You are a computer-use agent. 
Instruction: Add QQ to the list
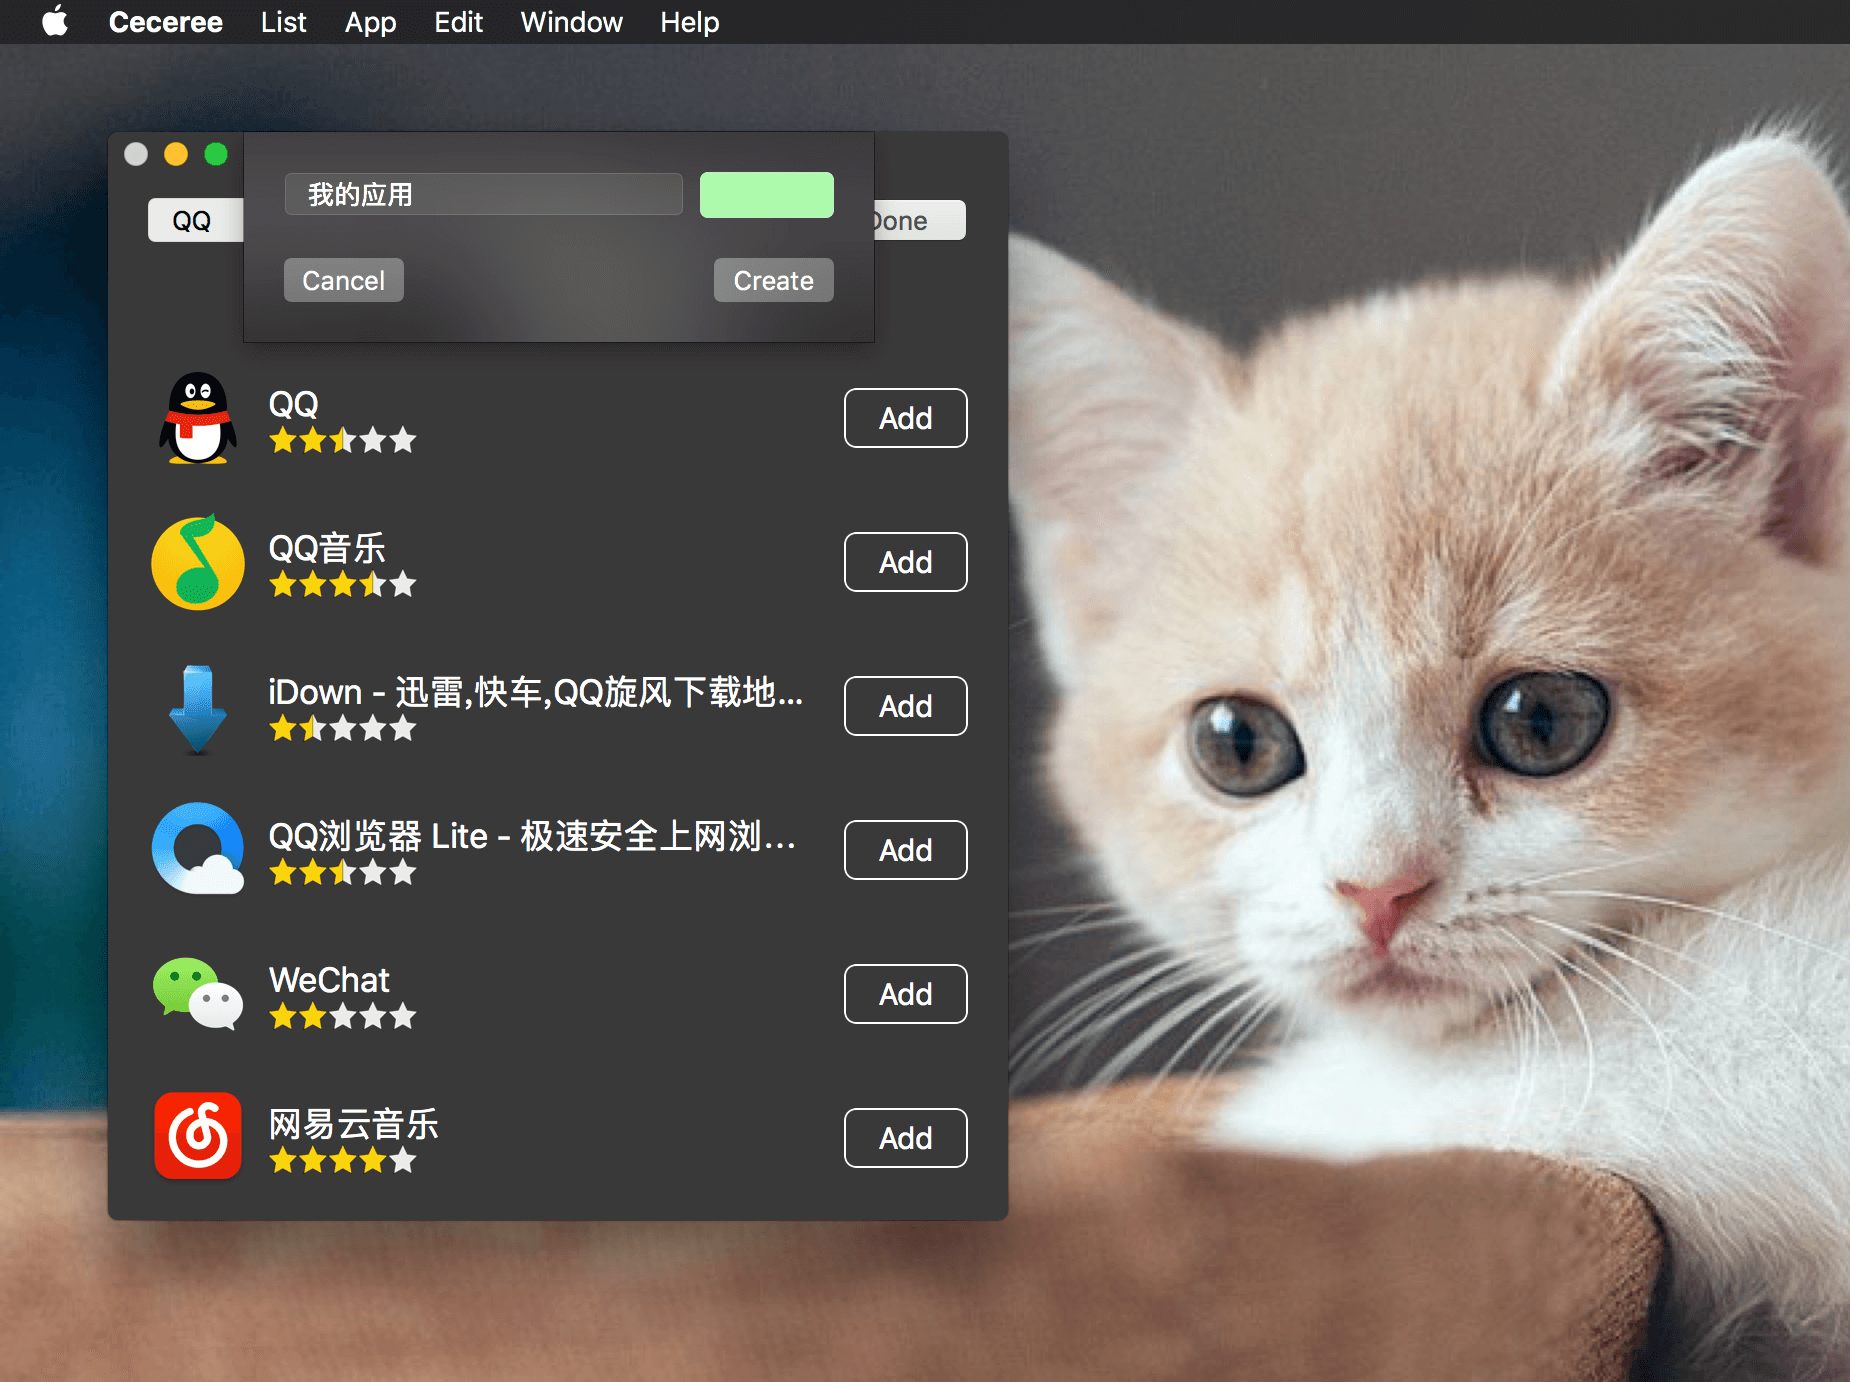pyautogui.click(x=905, y=418)
